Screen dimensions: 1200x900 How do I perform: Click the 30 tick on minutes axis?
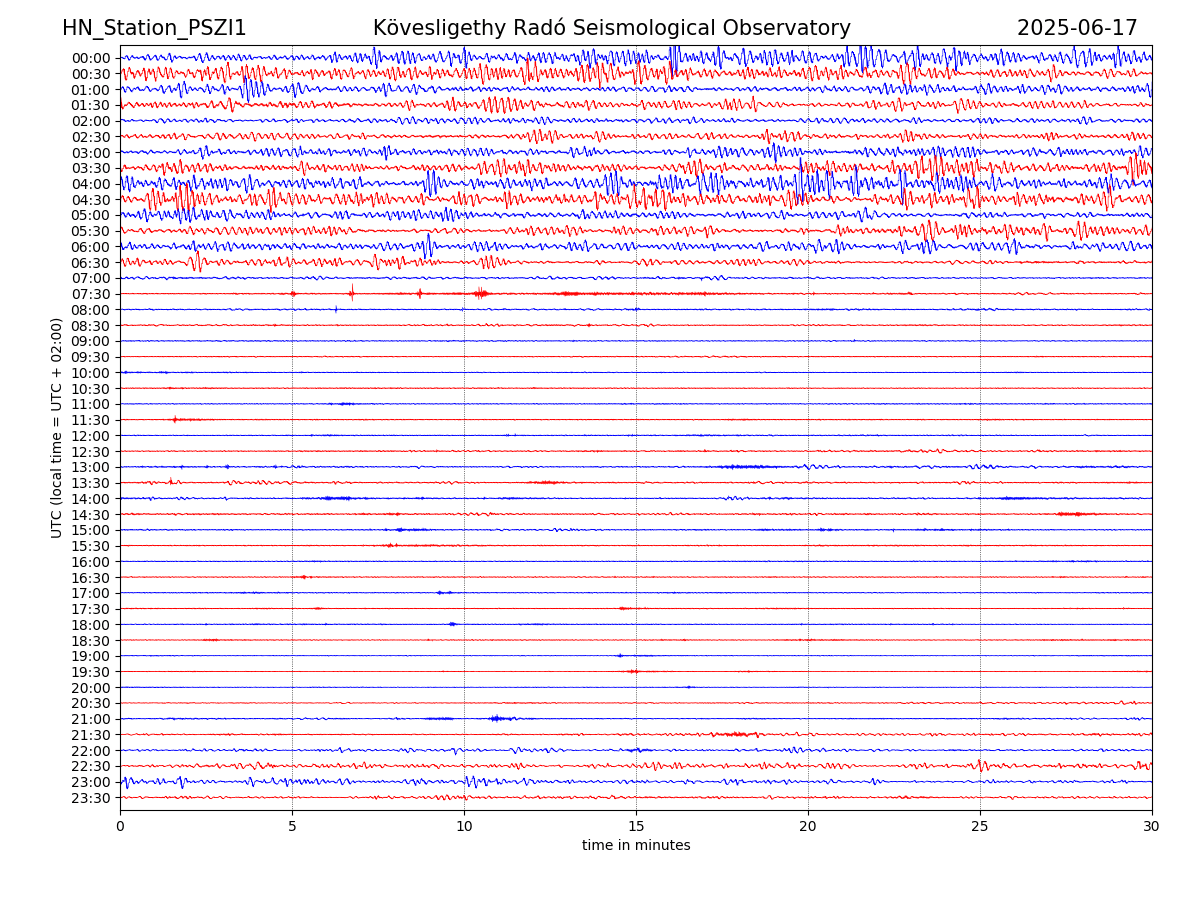click(1152, 827)
